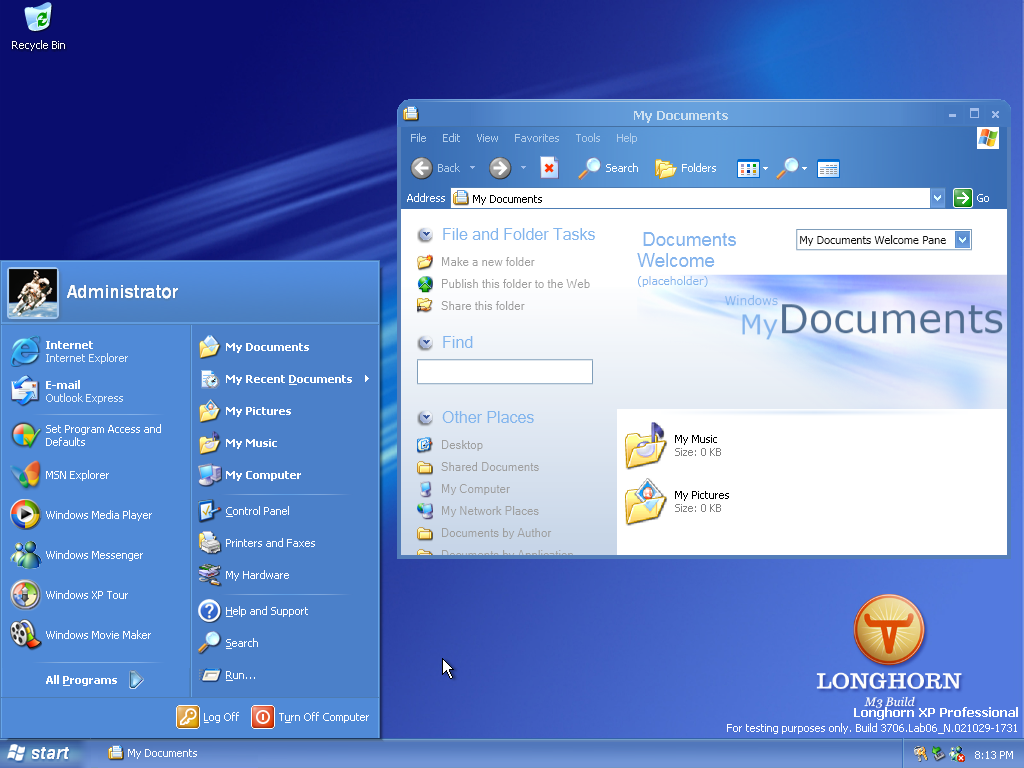
Task: Click the Back navigation arrow
Action: [423, 168]
